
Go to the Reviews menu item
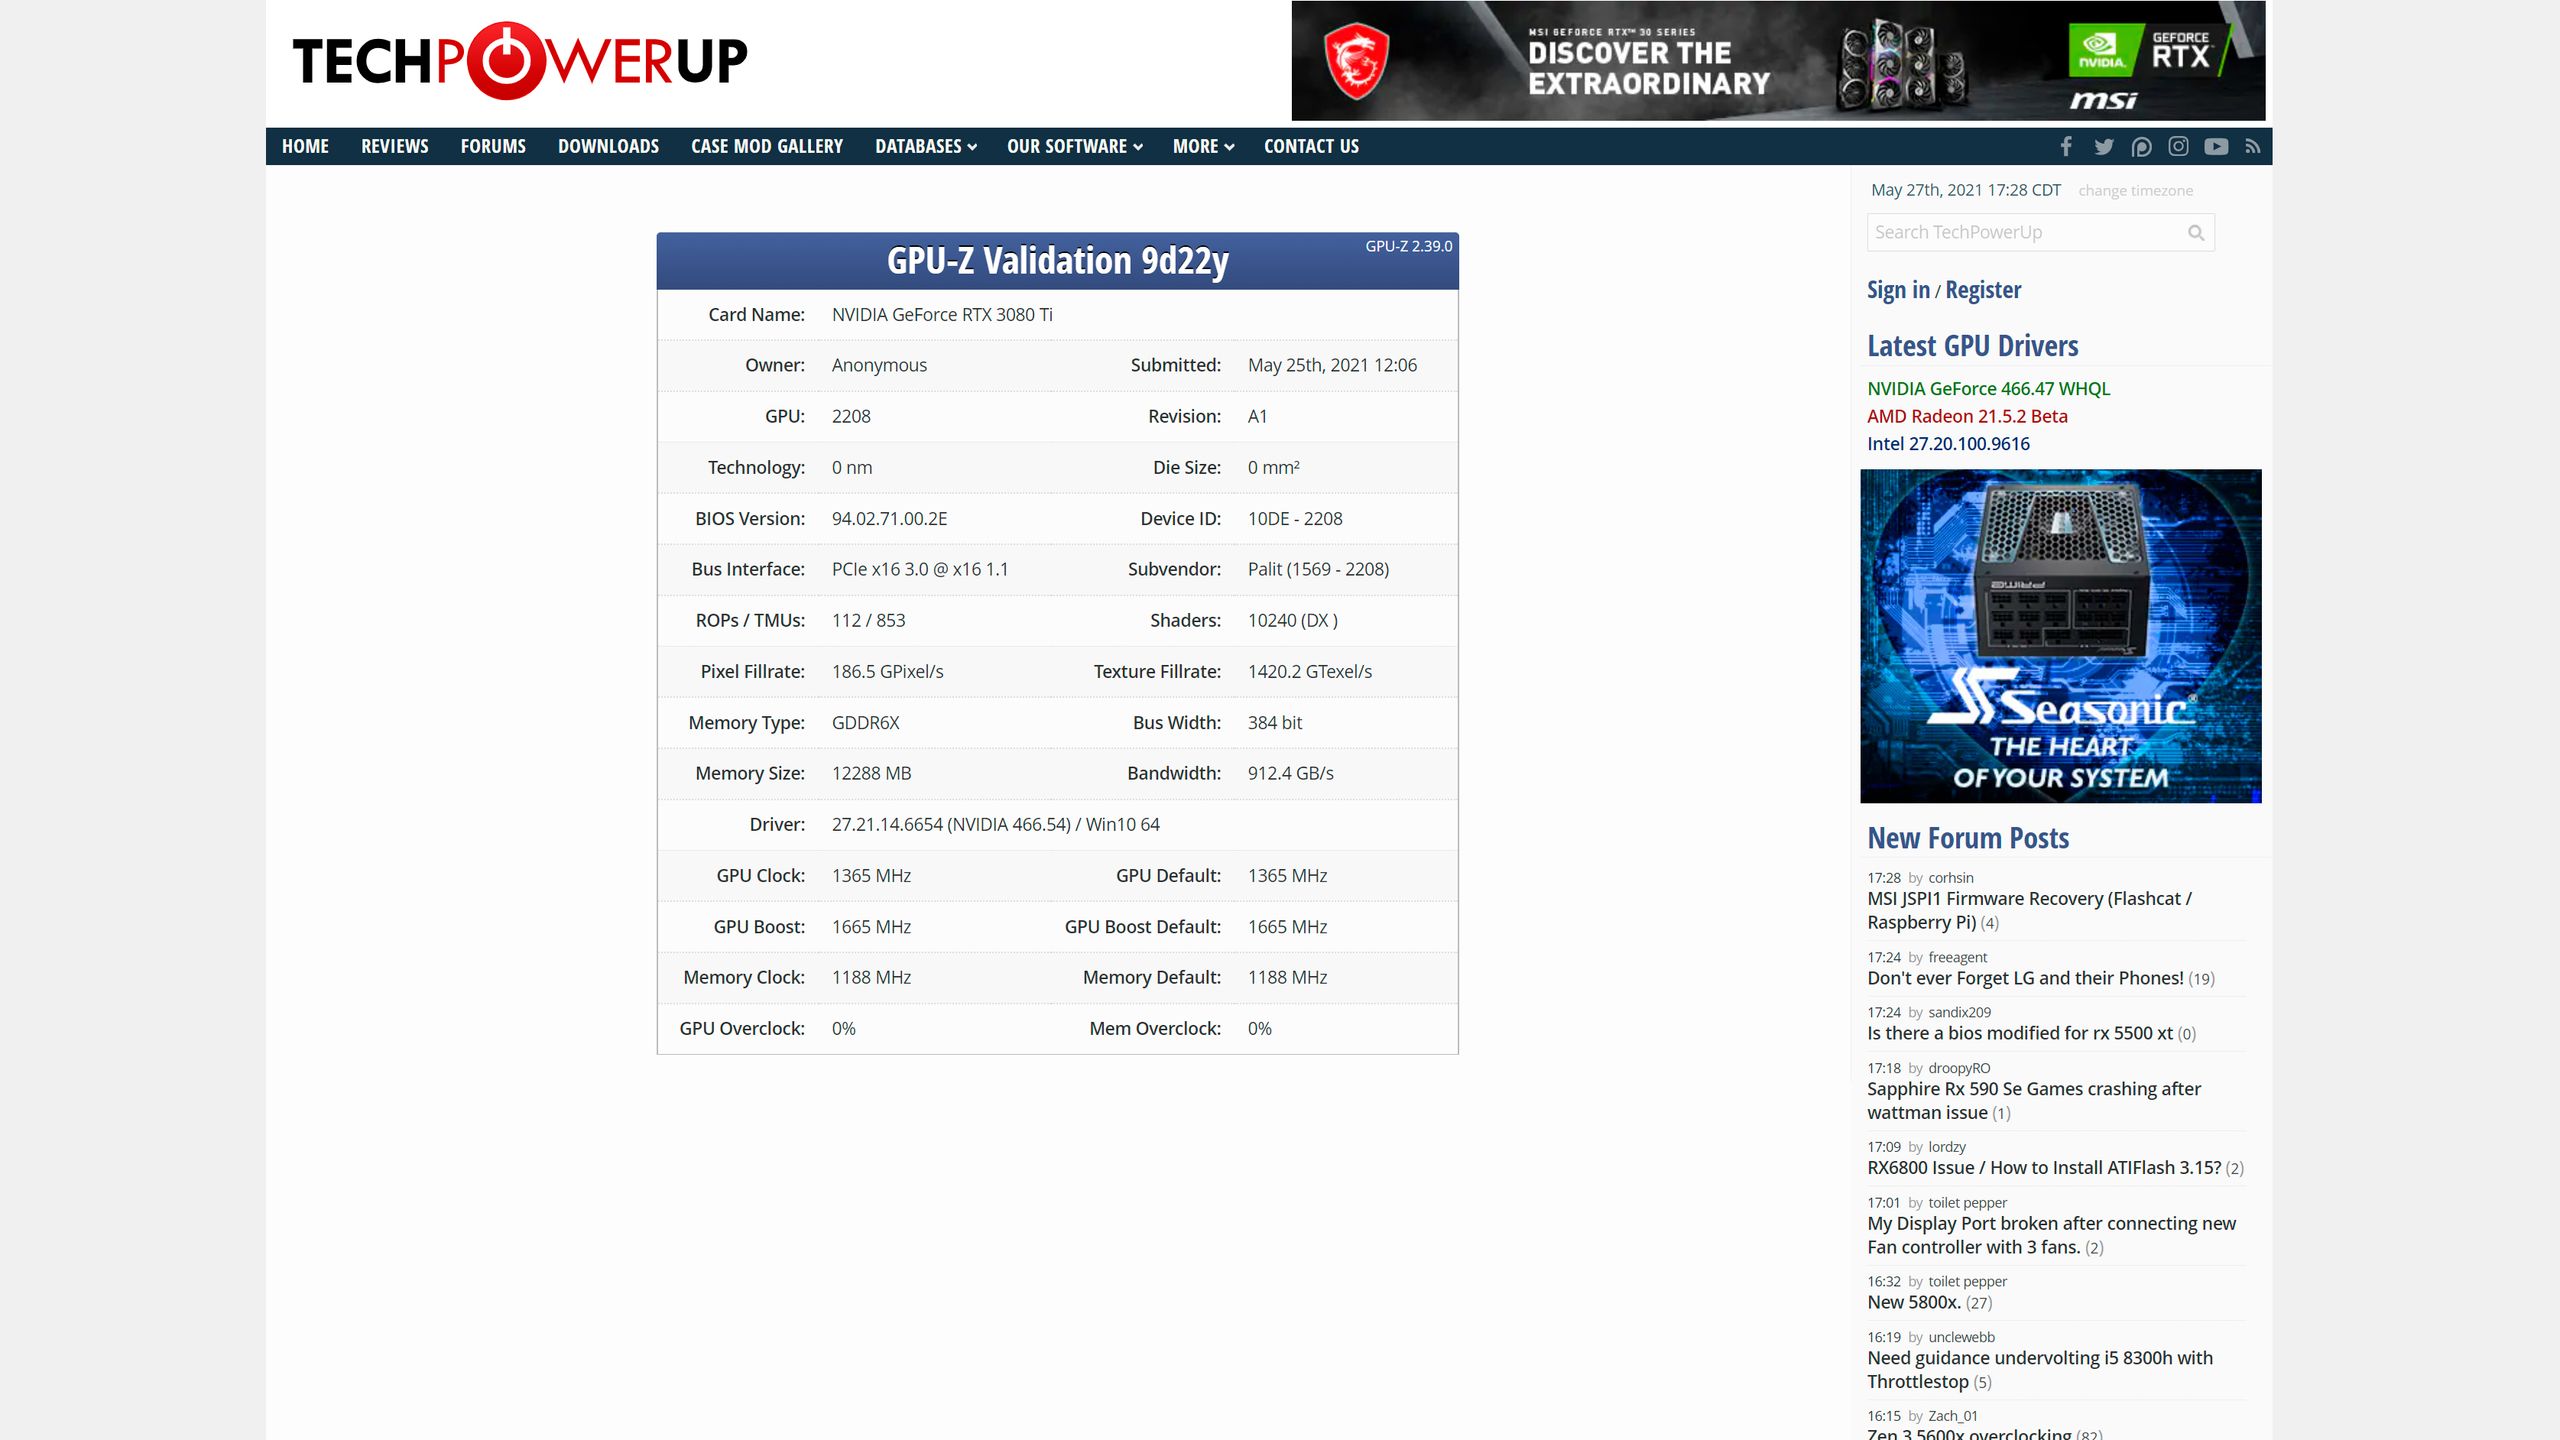[x=394, y=147]
